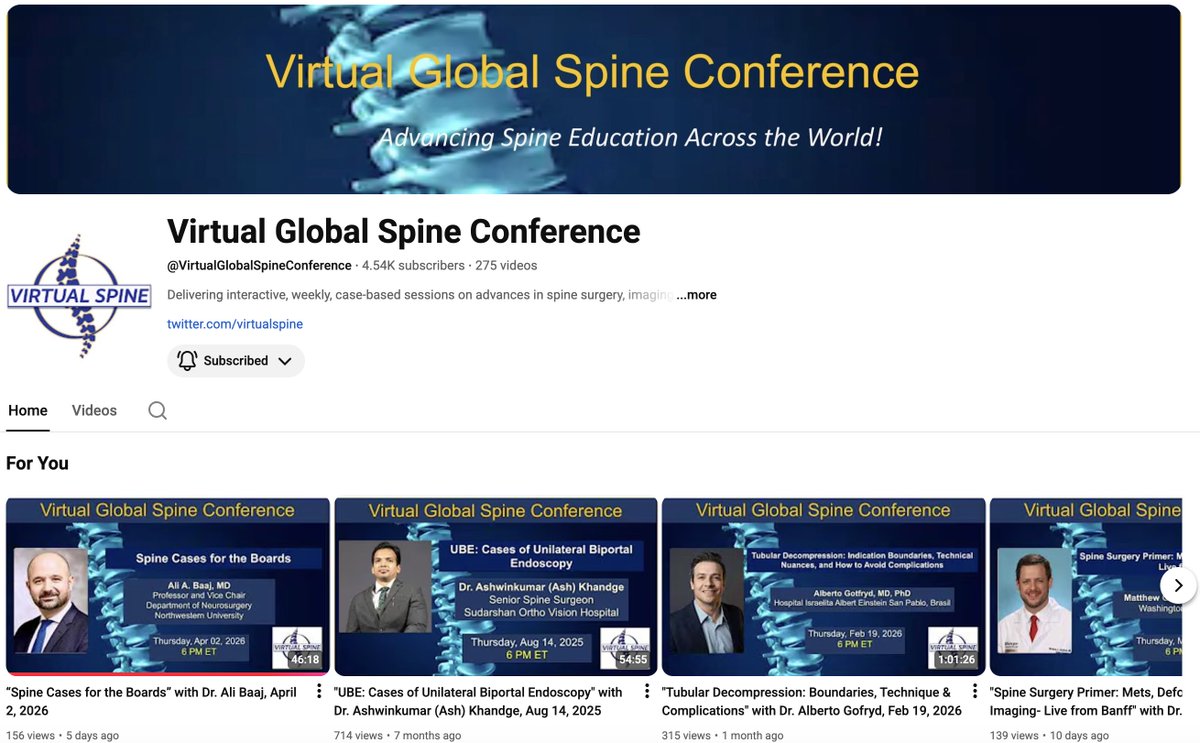Open UBE Cases of Unilateral Biportal Endoscopy title
The height and width of the screenshot is (743, 1200).
click(478, 701)
